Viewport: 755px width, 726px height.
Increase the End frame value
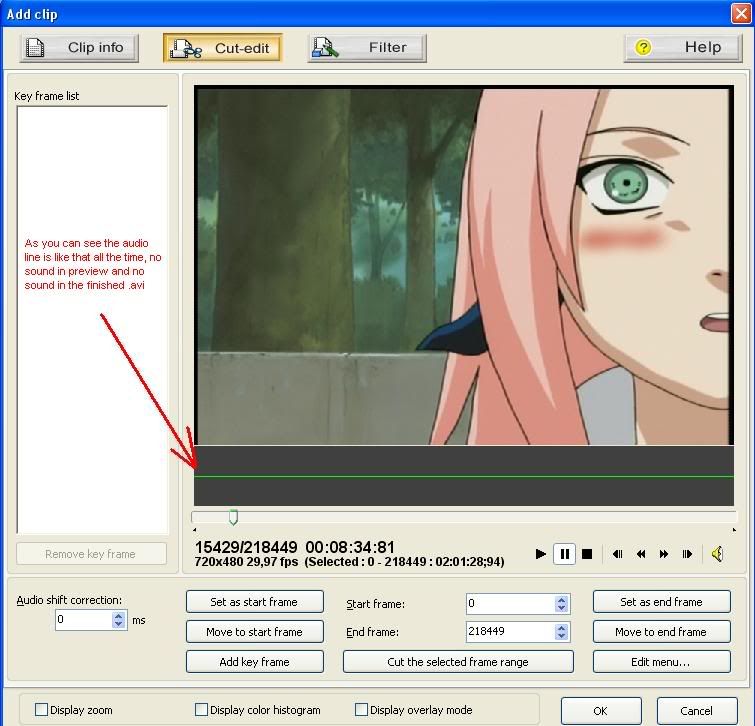point(561,628)
